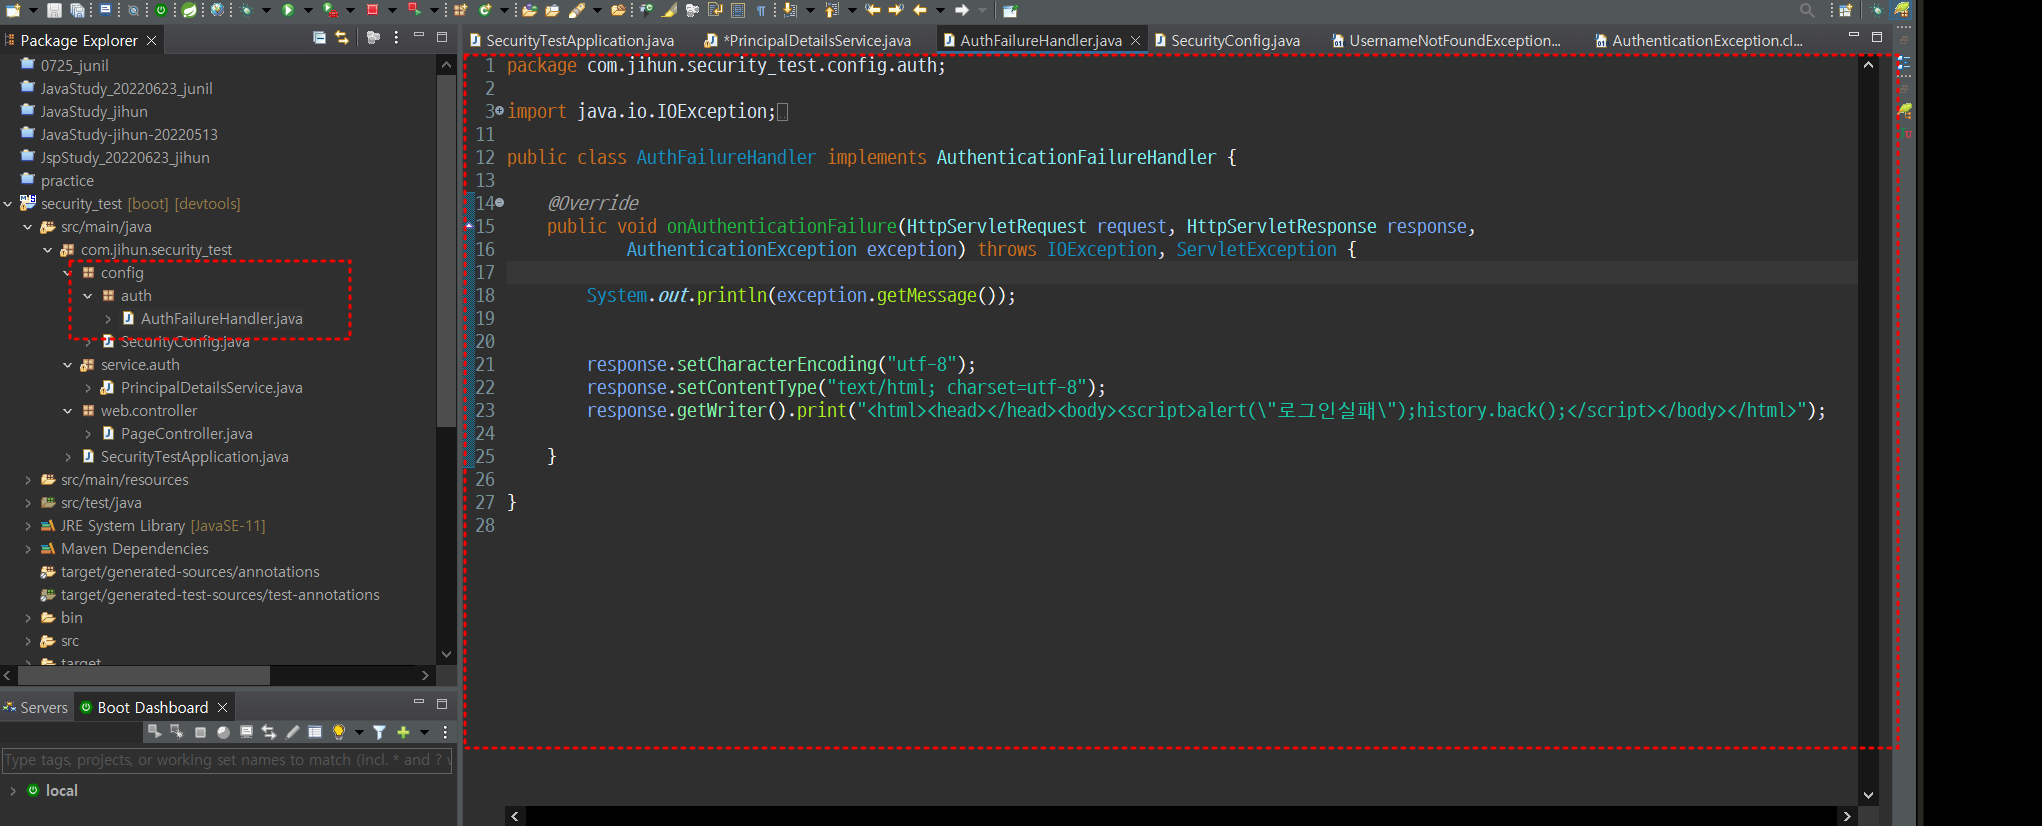2042x826 pixels.
Task: Expand AuthFailureHandler.java tree node
Action: tap(108, 319)
